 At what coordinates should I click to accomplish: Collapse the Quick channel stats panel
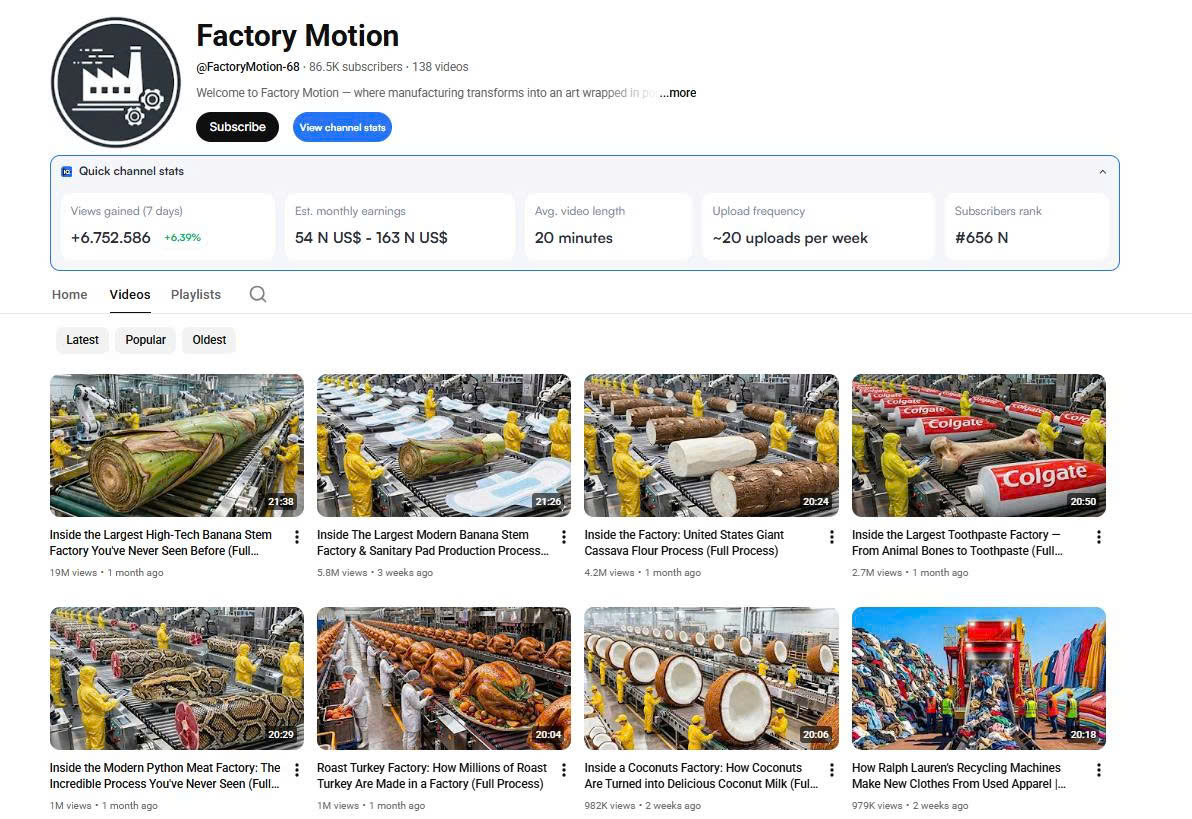(x=1102, y=172)
